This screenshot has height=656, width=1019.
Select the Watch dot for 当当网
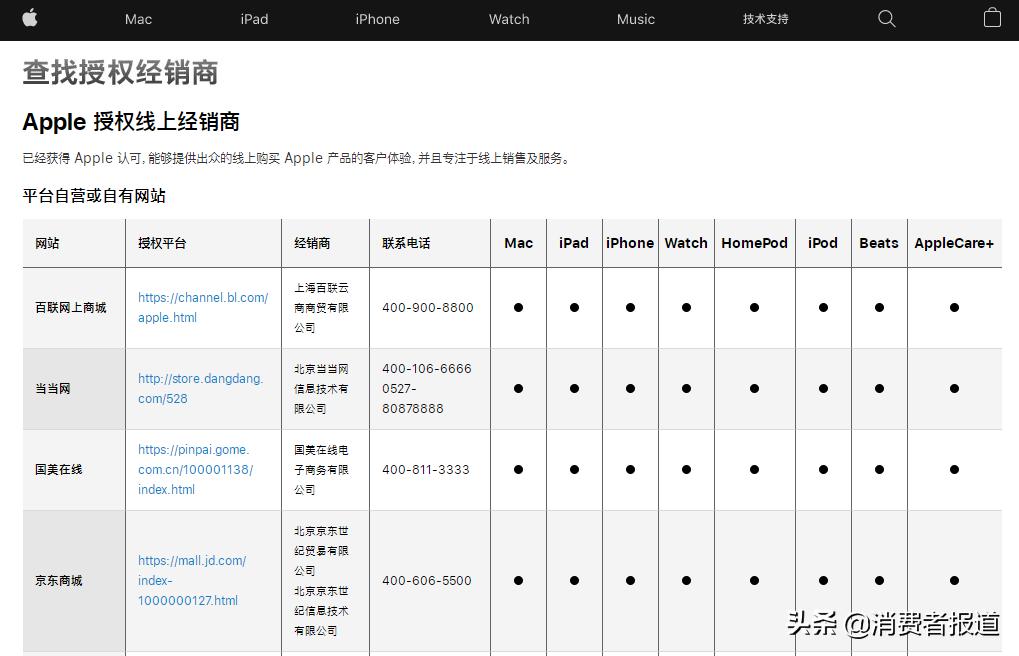pyautogui.click(x=686, y=388)
